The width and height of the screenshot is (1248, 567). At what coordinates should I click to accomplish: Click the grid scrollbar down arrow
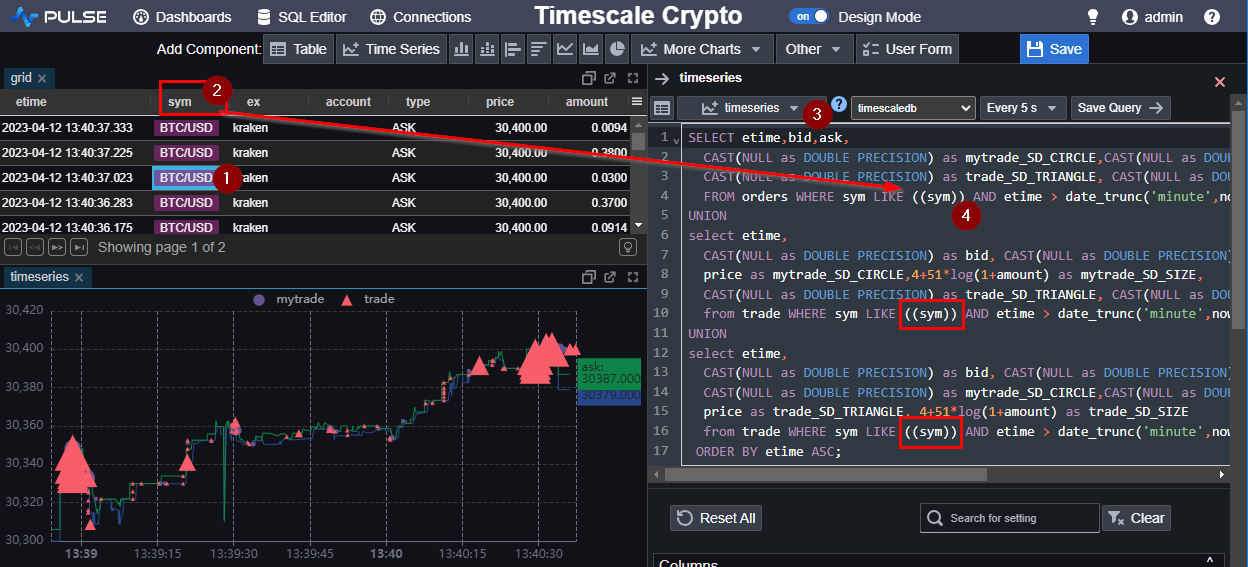638,225
